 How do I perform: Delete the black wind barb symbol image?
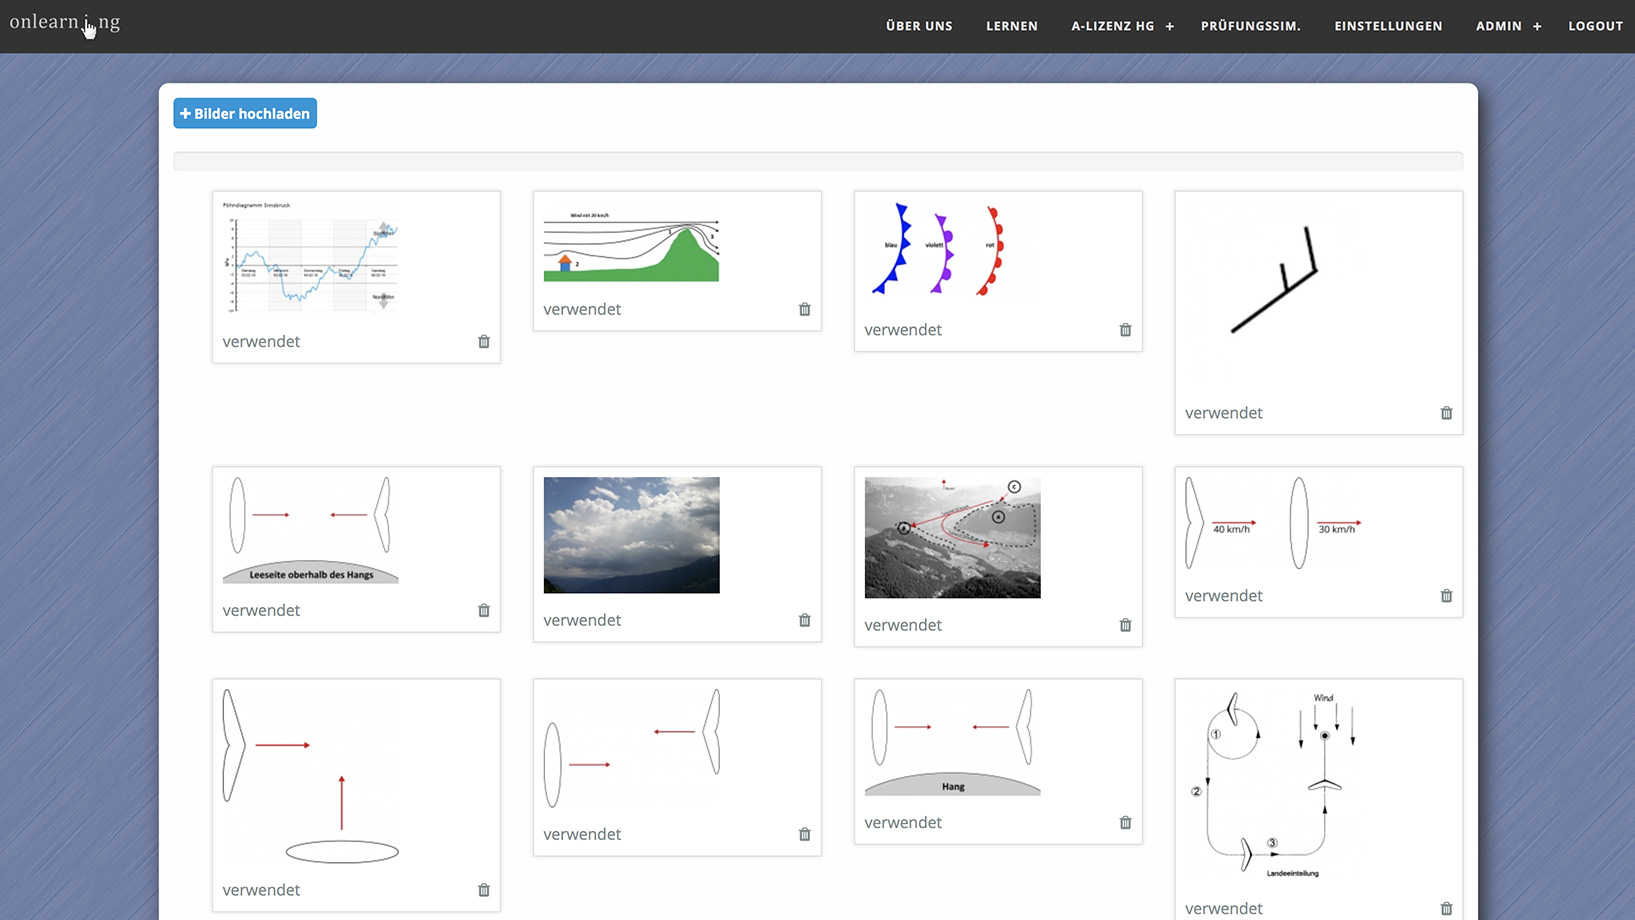[x=1446, y=413]
